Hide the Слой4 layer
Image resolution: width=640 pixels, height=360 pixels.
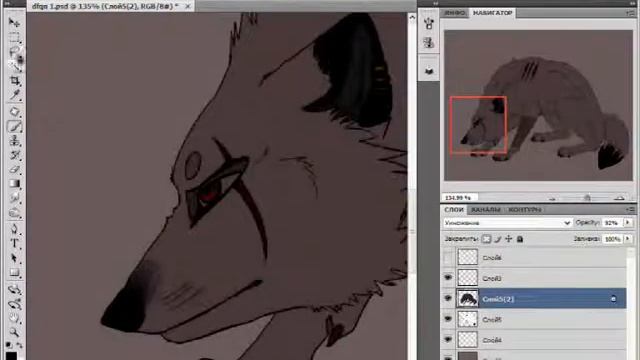448,339
